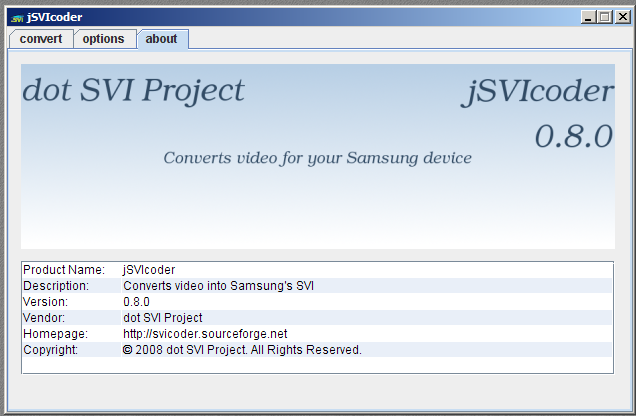Viewport: 636px width, 416px height.
Task: Select the 'jSVIcoder' product name value
Action: point(366,270)
